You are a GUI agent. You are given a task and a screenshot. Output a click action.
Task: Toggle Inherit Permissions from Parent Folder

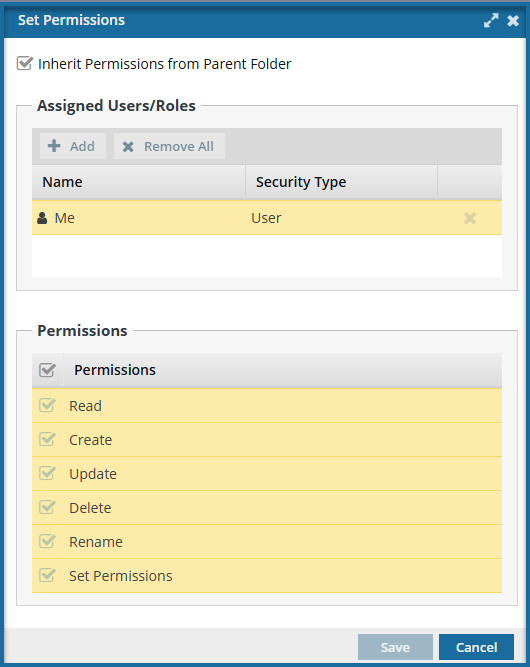pyautogui.click(x=25, y=63)
